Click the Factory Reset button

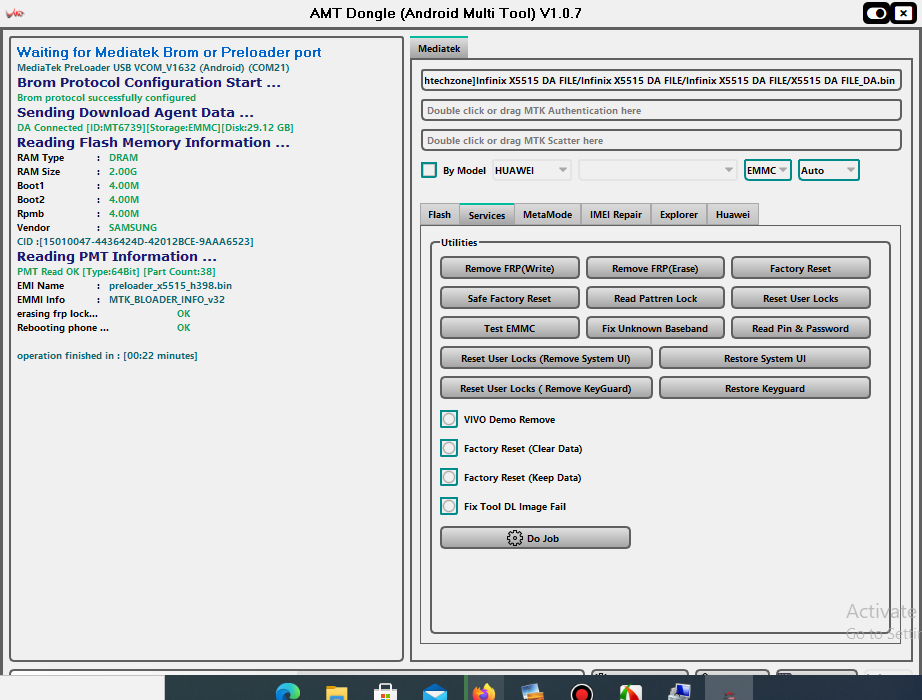tap(800, 268)
